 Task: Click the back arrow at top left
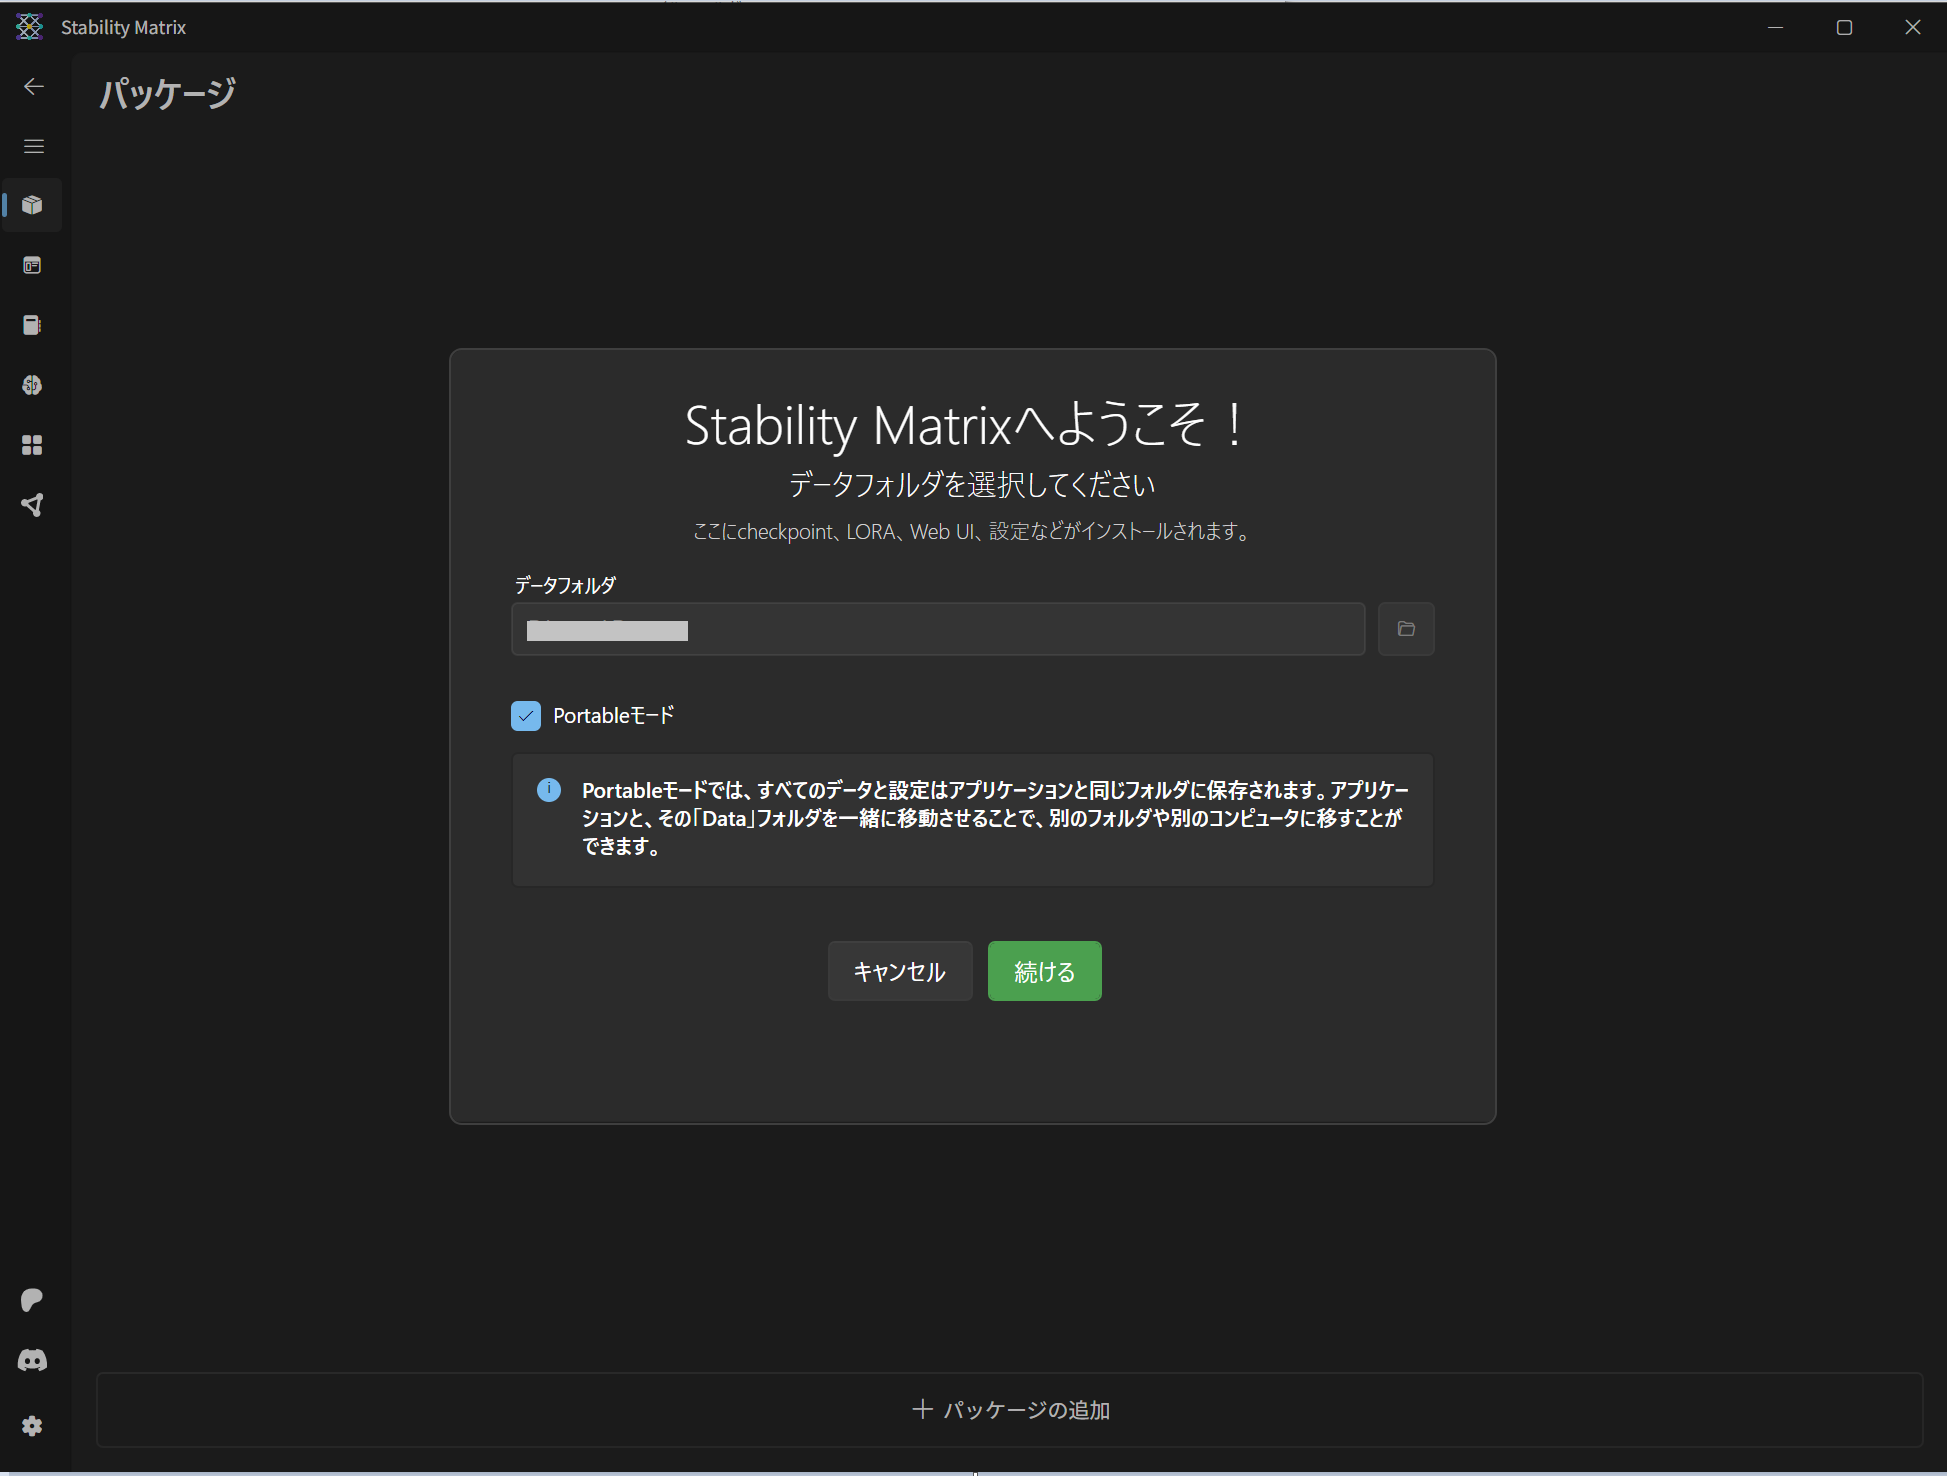pyautogui.click(x=33, y=86)
